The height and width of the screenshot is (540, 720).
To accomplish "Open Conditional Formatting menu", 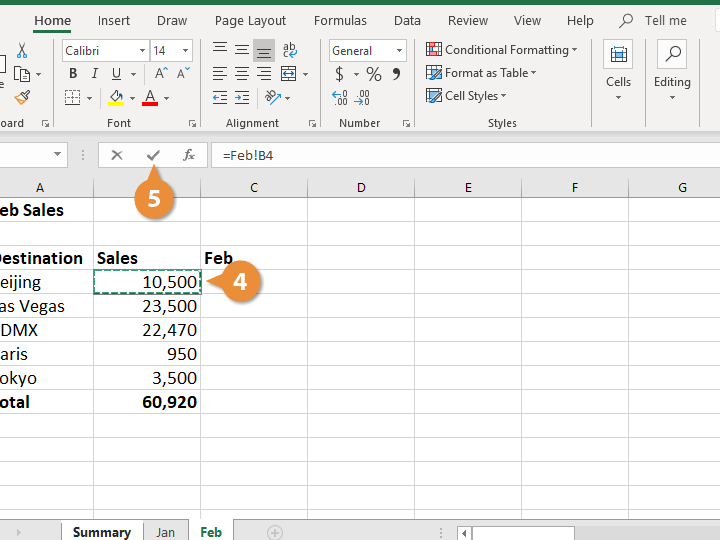I will 501,50.
